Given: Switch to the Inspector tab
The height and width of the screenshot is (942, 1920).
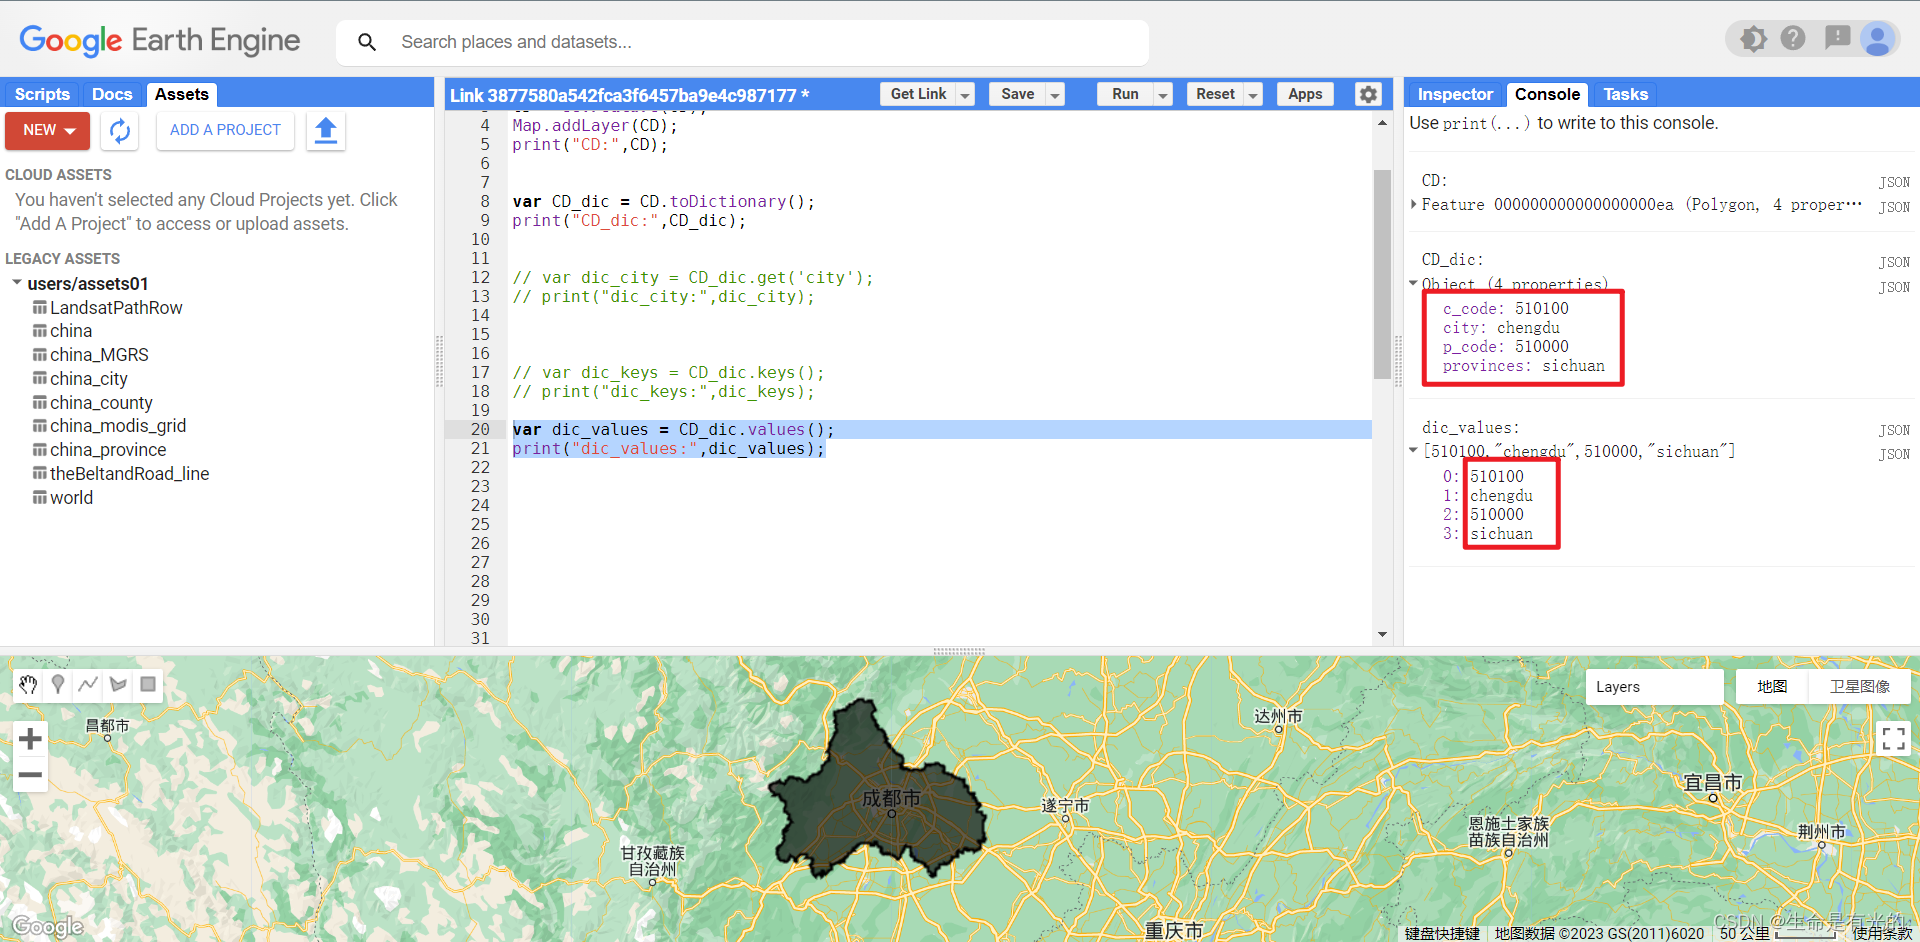Looking at the screenshot, I should (1455, 94).
